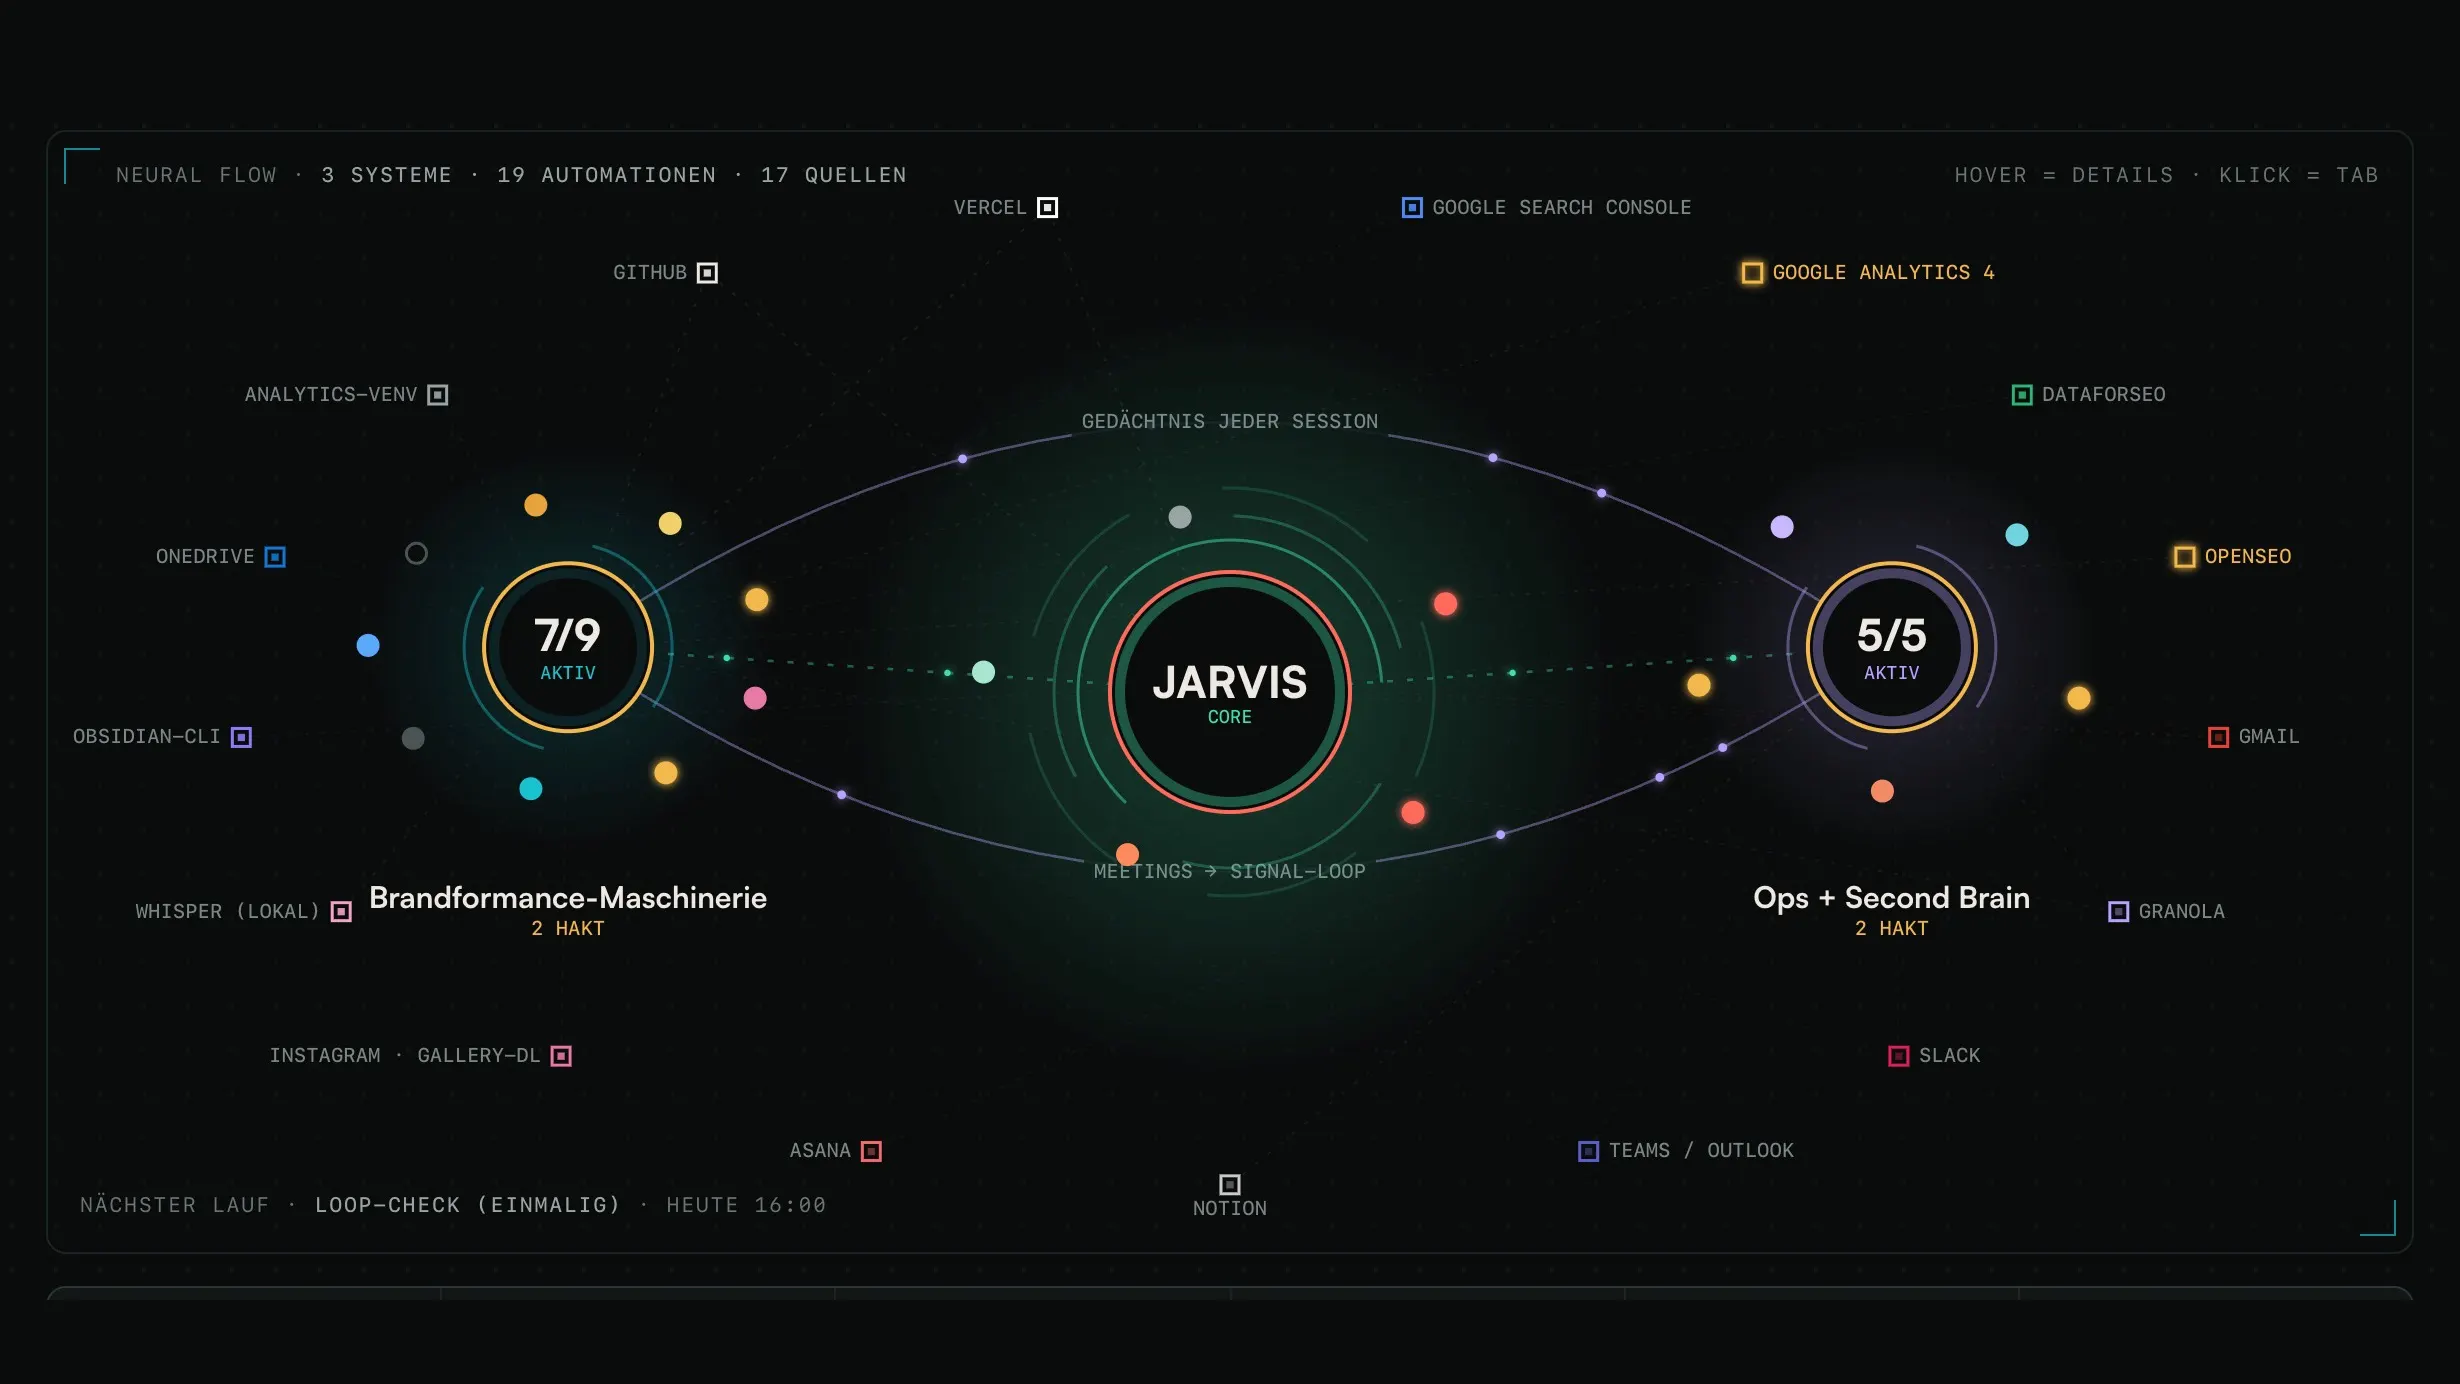2460x1384 pixels.
Task: Open the Gmail red node icon
Action: (2218, 737)
